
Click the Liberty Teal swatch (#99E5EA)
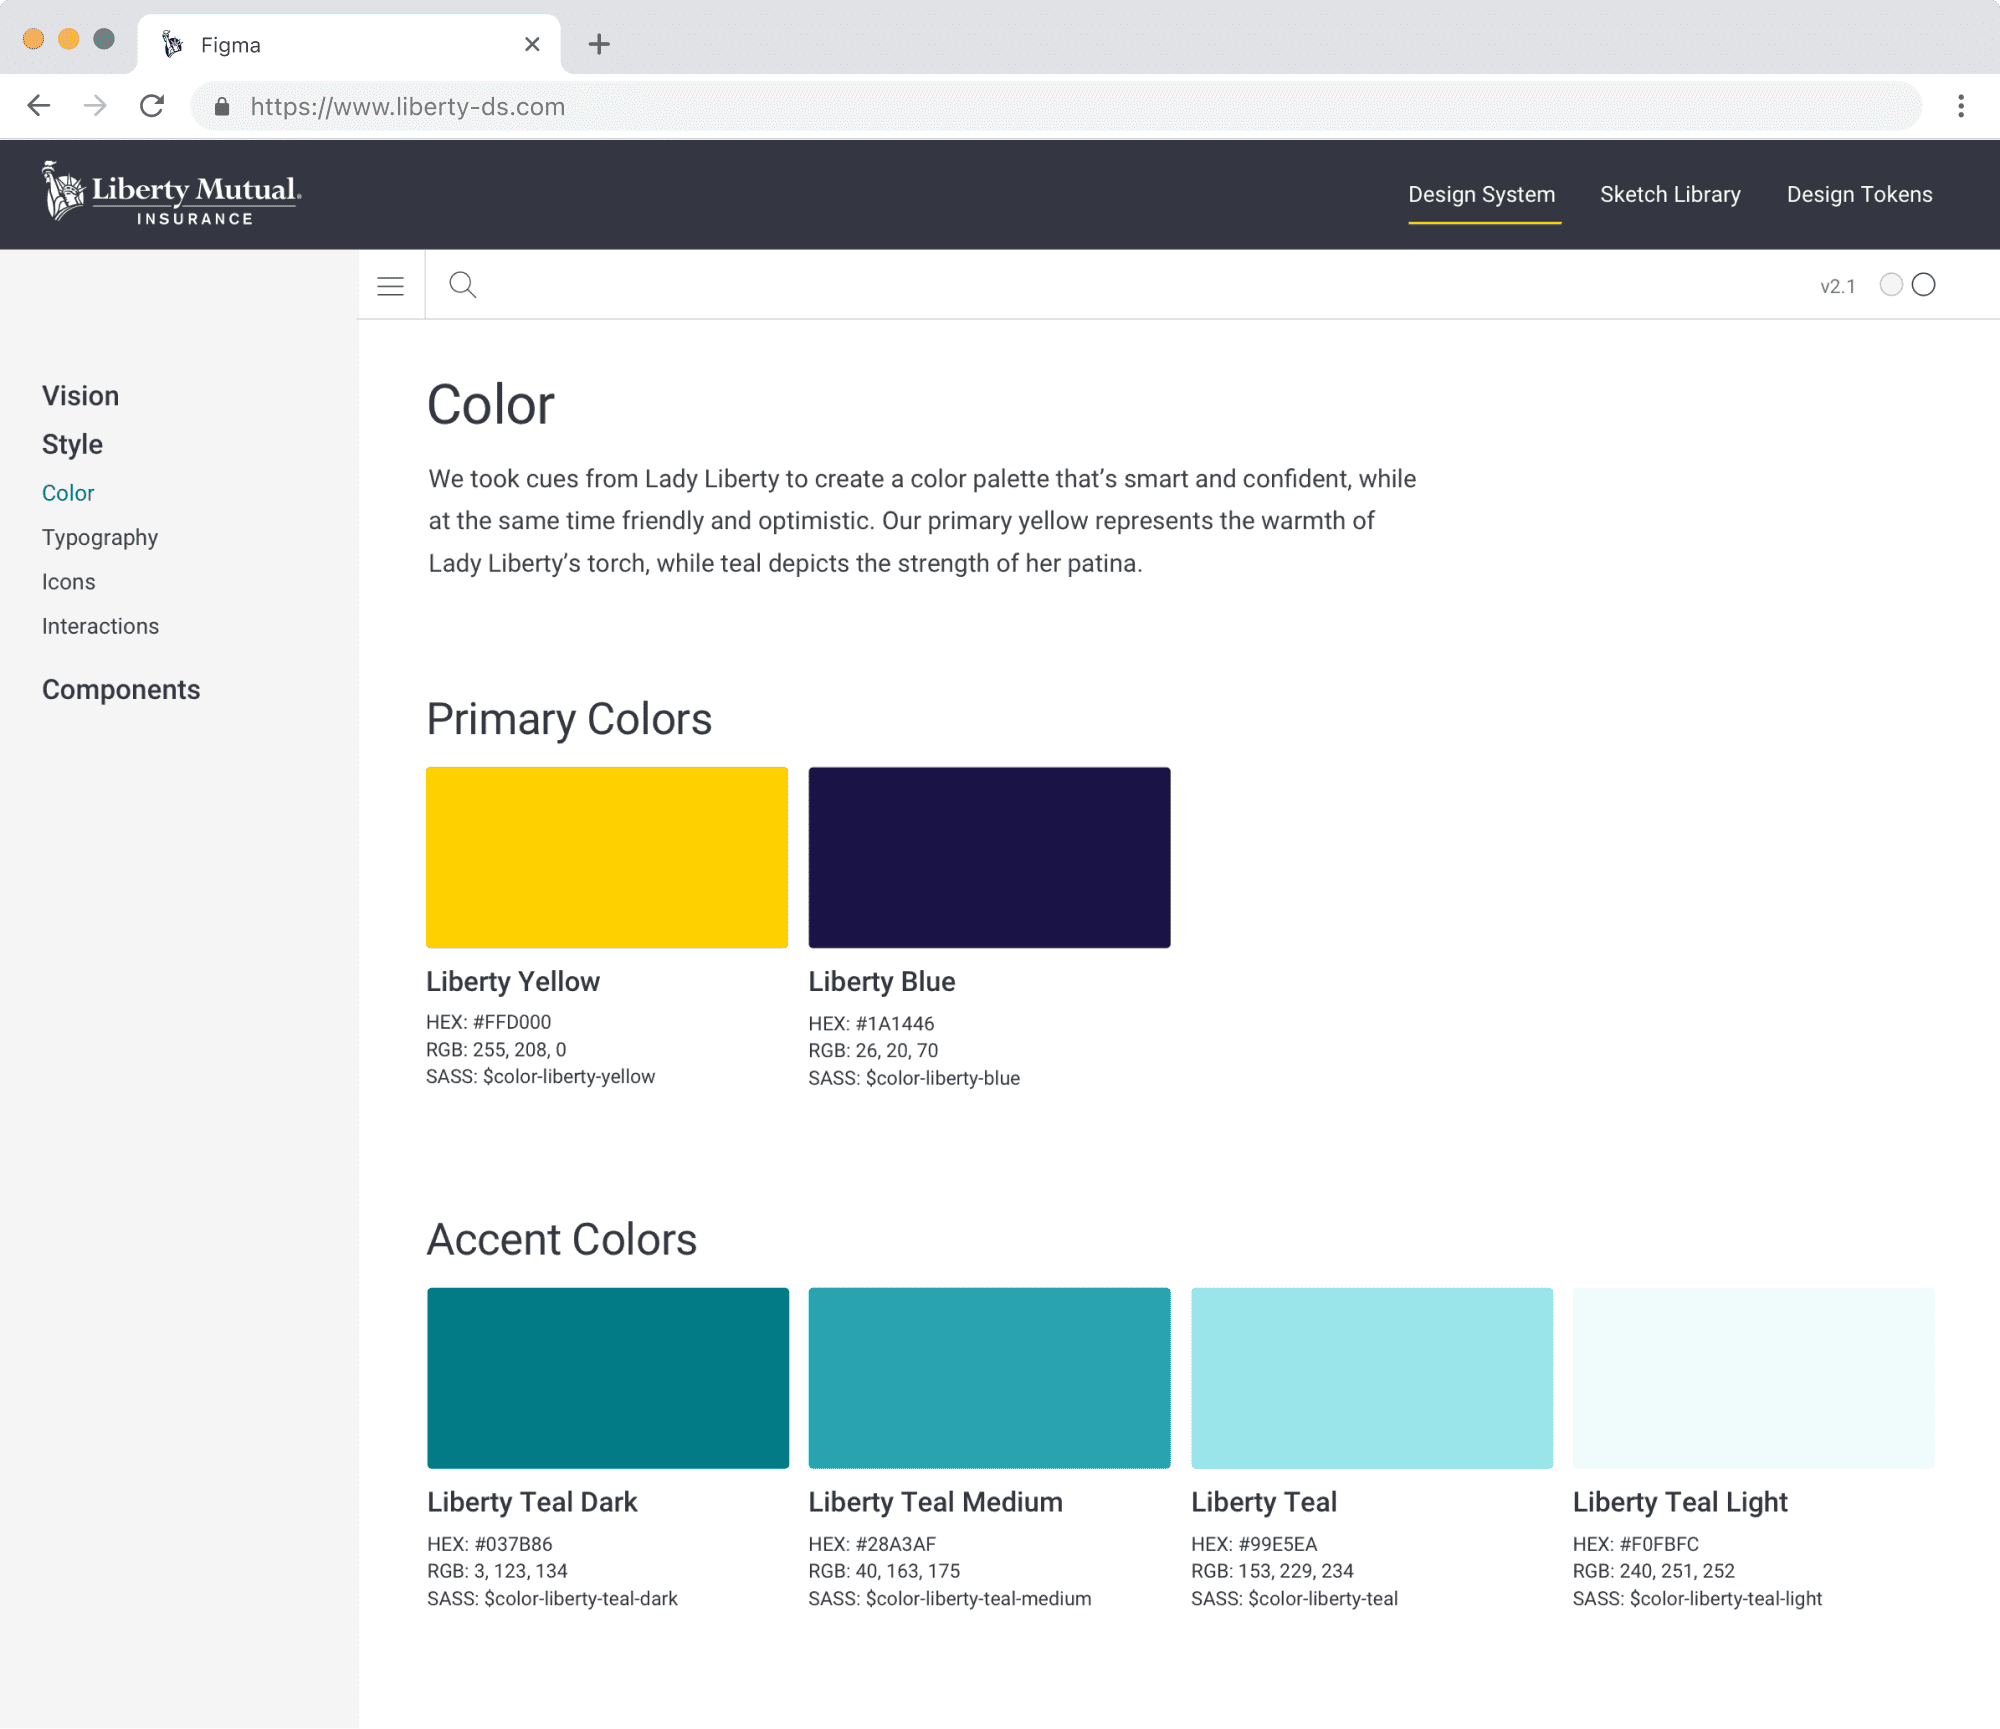(1372, 1378)
